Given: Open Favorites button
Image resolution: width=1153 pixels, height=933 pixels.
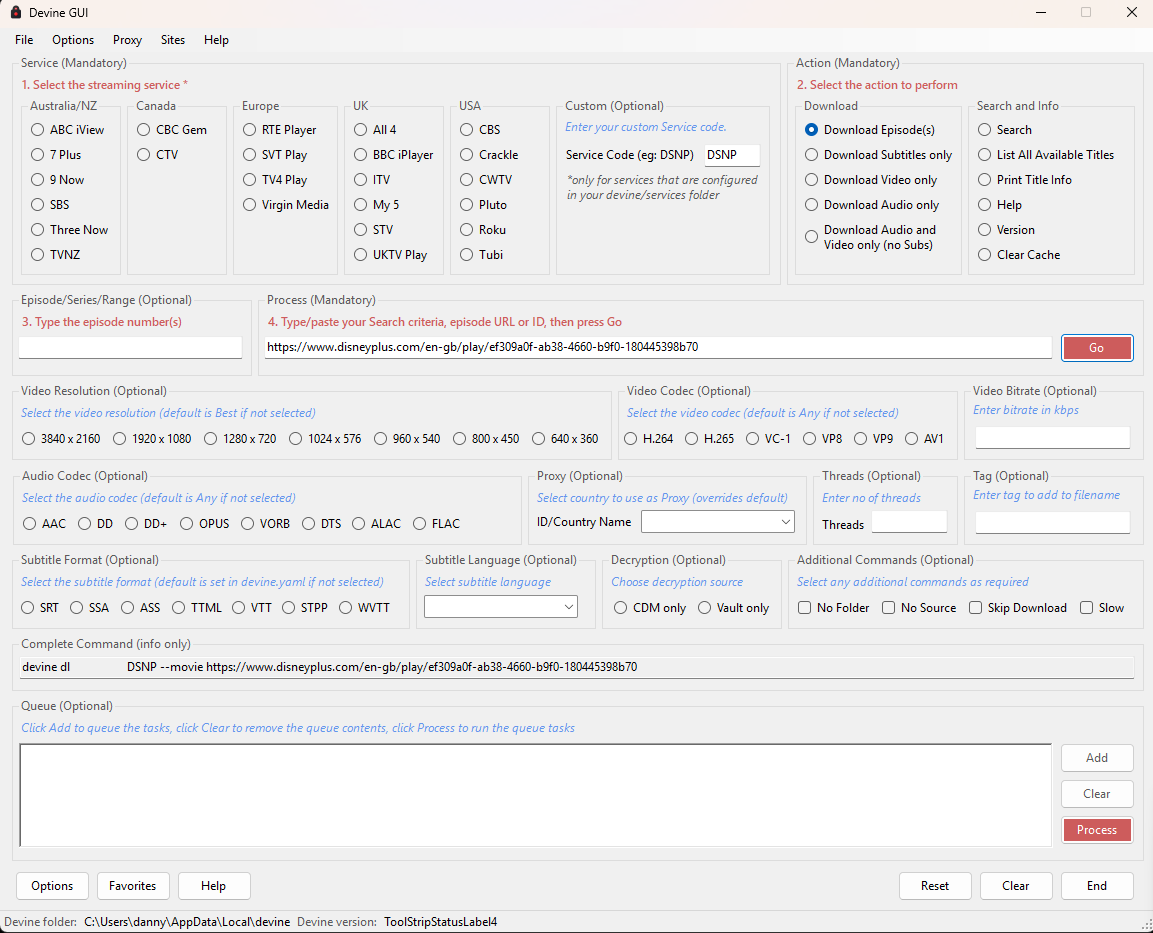Looking at the screenshot, I should click(133, 886).
